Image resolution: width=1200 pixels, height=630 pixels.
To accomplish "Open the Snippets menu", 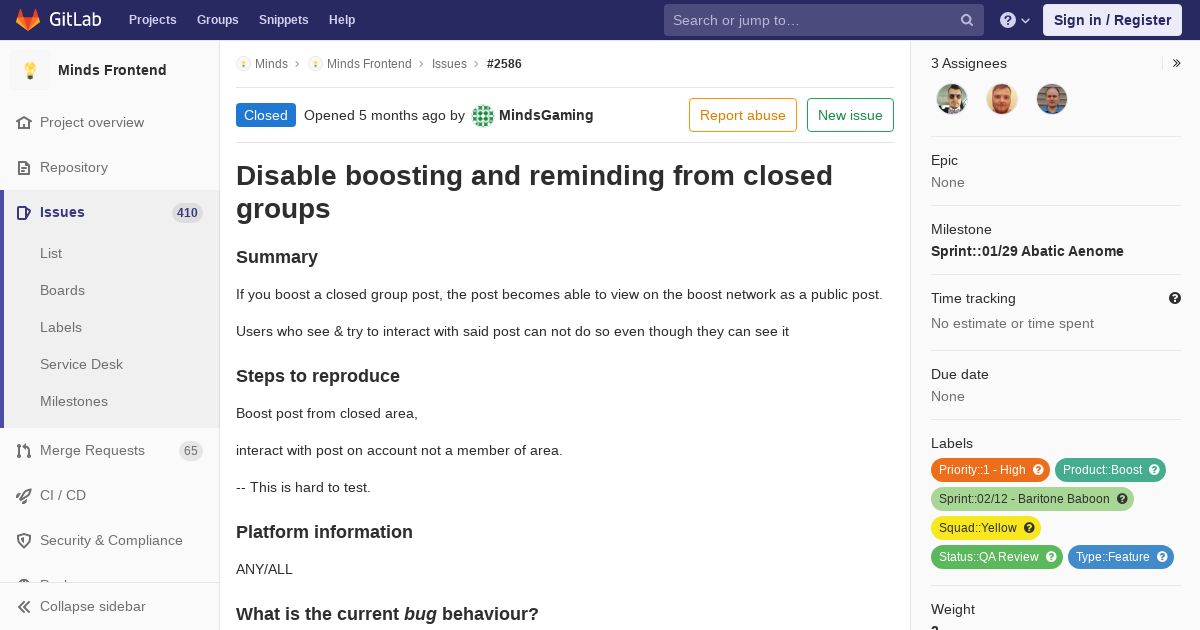I will tap(283, 20).
